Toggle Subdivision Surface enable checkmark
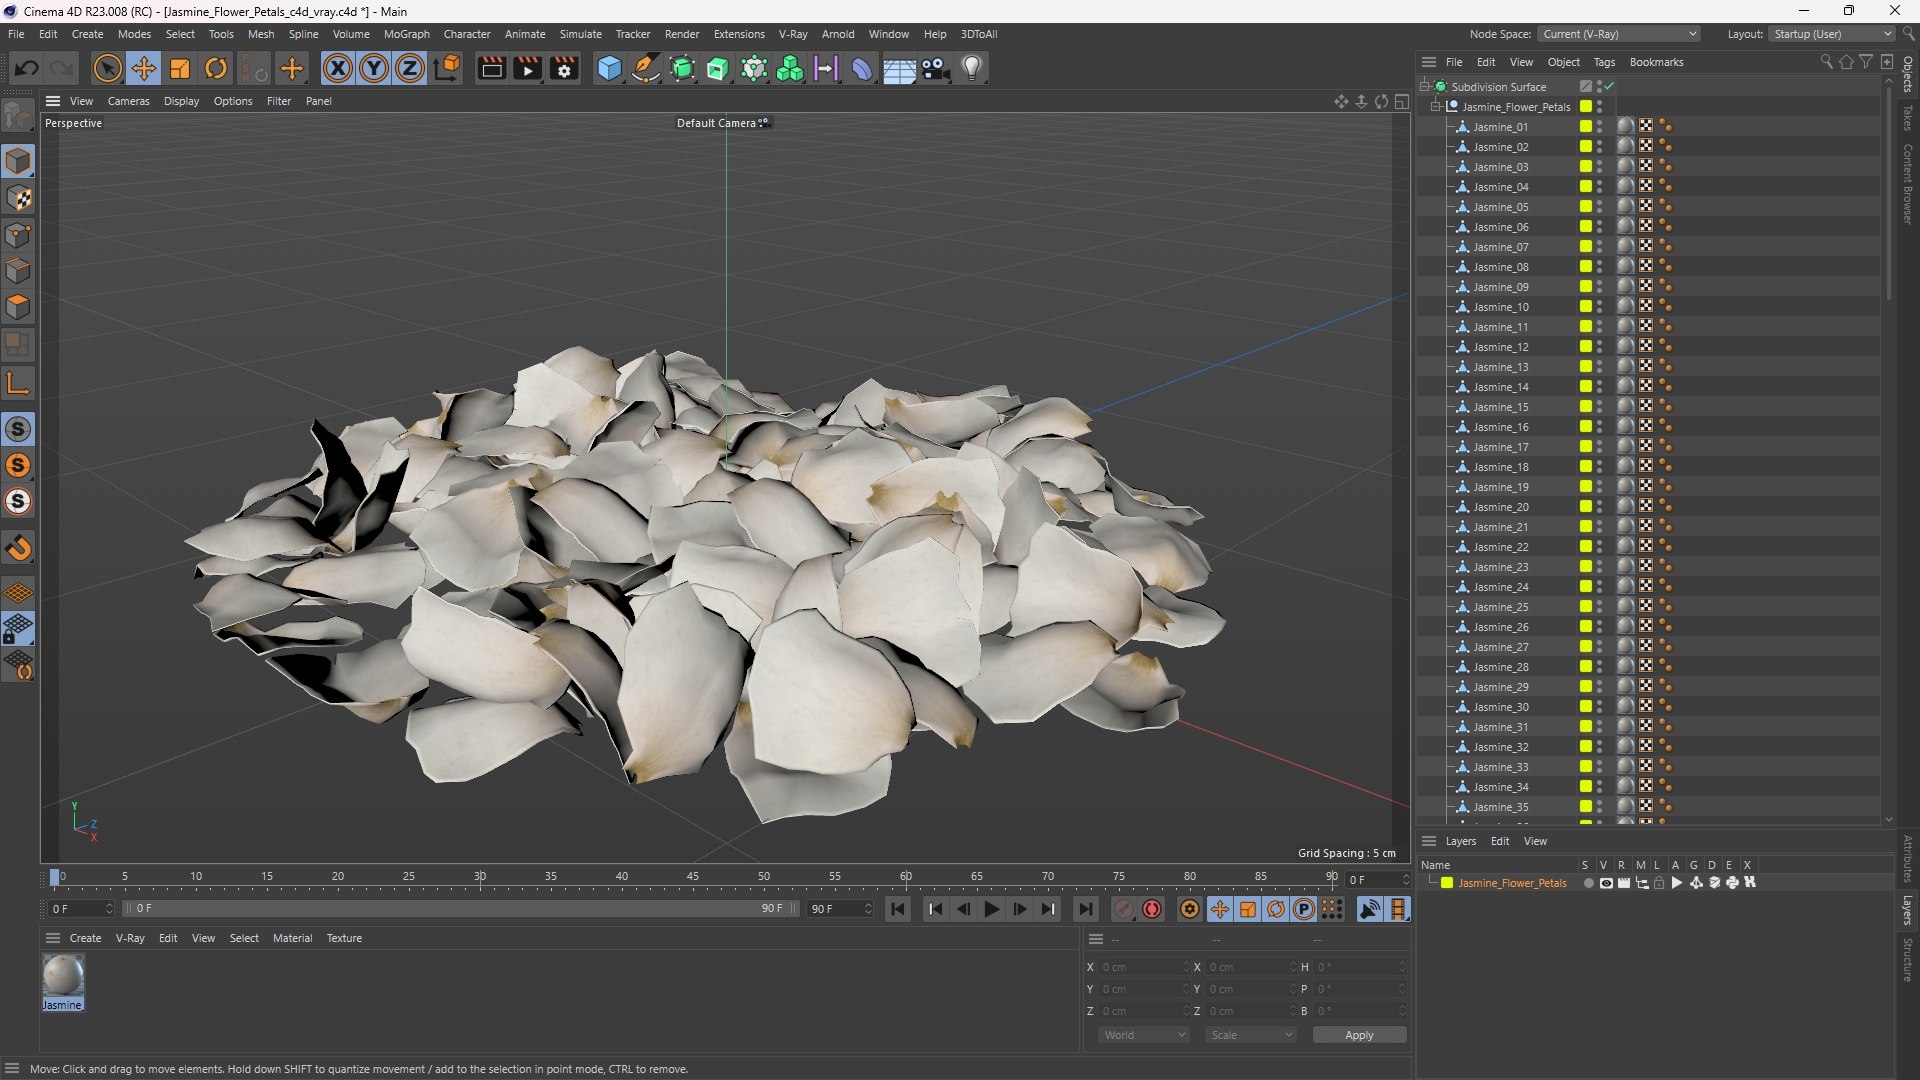Viewport: 1920px width, 1080px height. pyautogui.click(x=1610, y=86)
